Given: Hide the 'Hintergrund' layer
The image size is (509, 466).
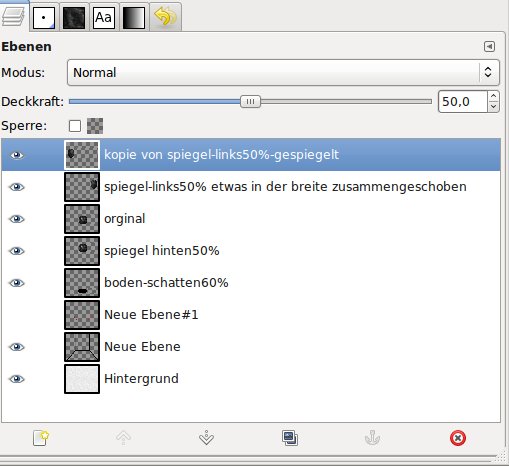Looking at the screenshot, I should pos(17,379).
